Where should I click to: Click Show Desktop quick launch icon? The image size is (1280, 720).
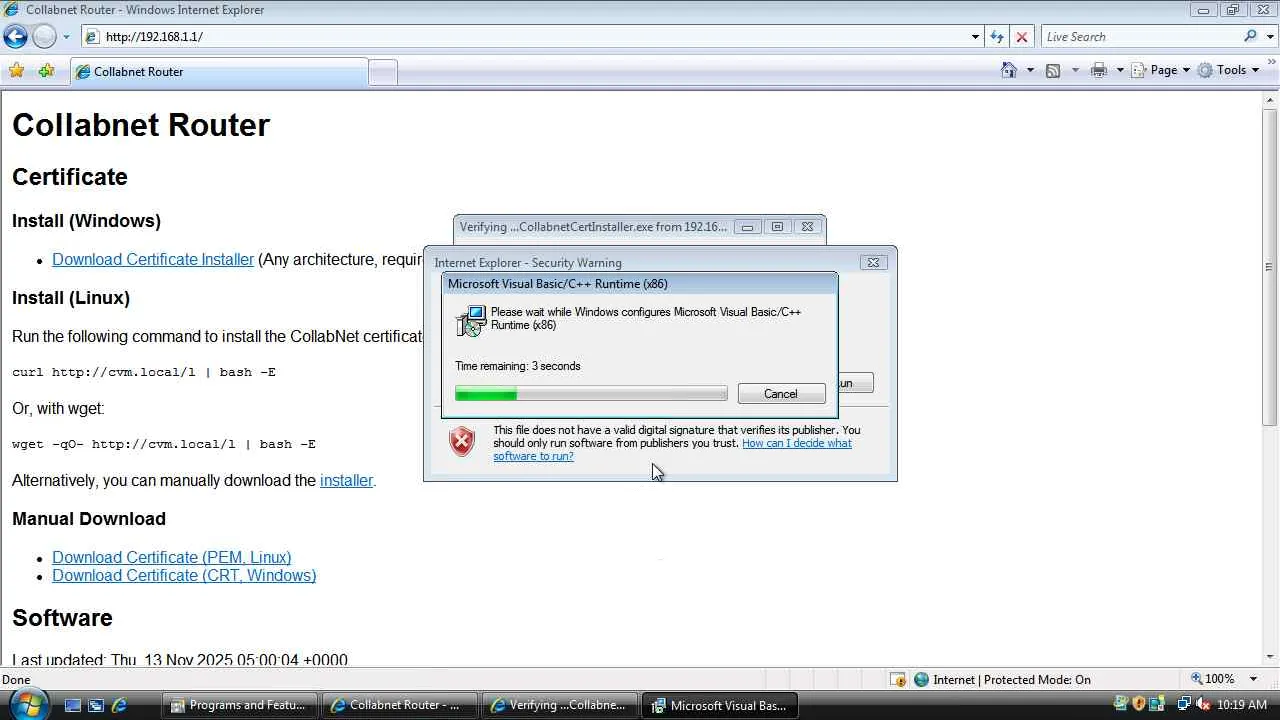(72, 705)
